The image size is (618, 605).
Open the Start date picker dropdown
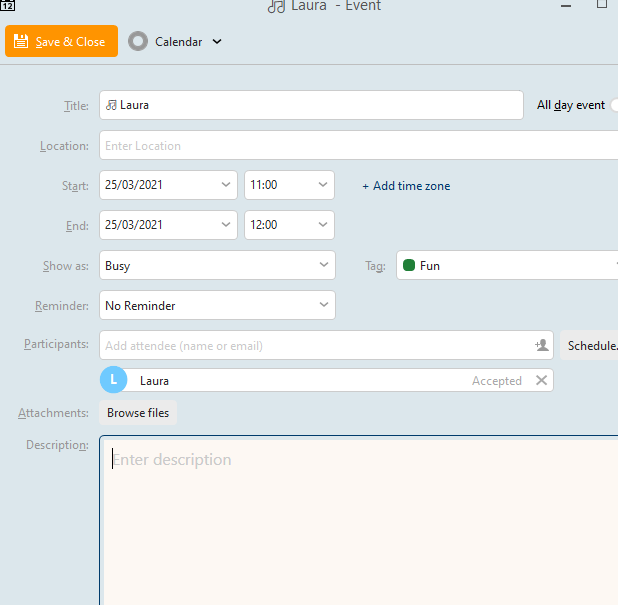point(226,185)
